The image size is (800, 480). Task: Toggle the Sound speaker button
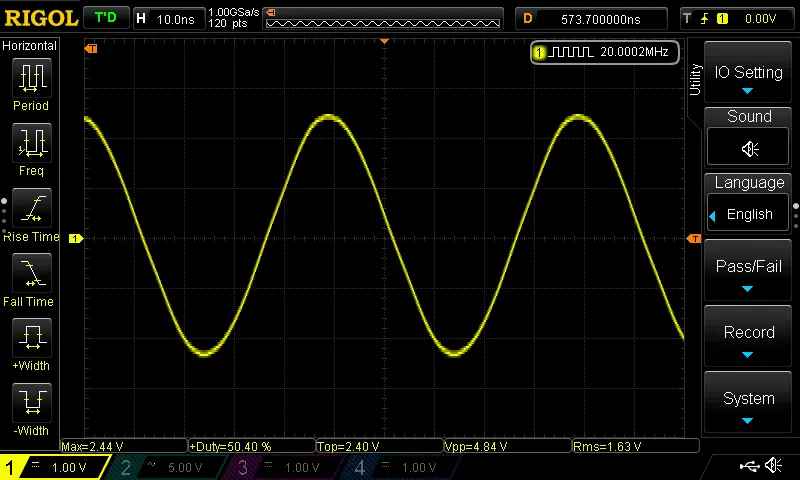749,148
